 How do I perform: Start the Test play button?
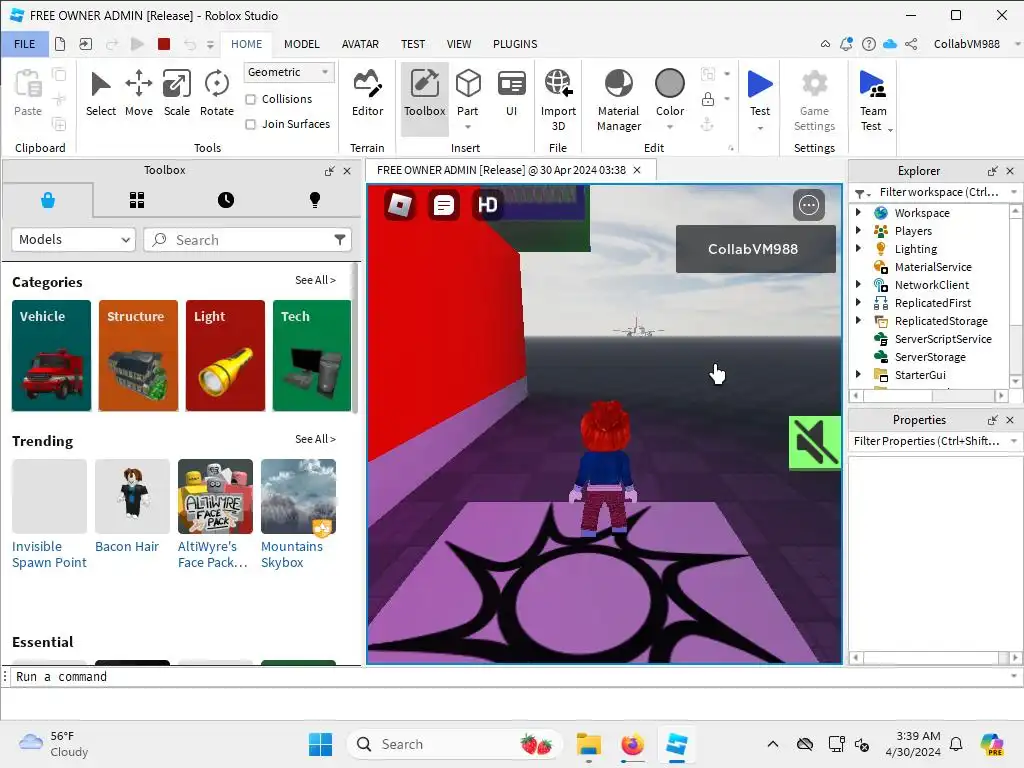pyautogui.click(x=760, y=85)
